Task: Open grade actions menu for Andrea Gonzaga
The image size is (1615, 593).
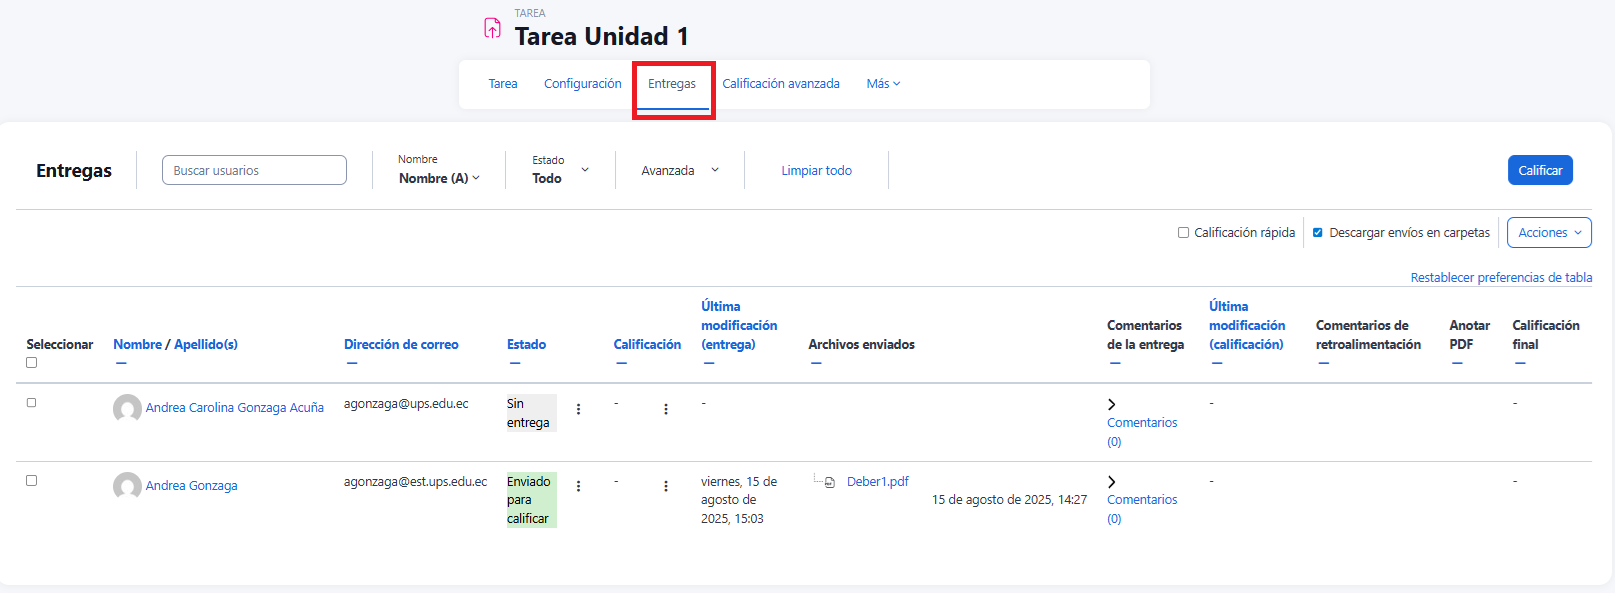Action: coord(666,486)
